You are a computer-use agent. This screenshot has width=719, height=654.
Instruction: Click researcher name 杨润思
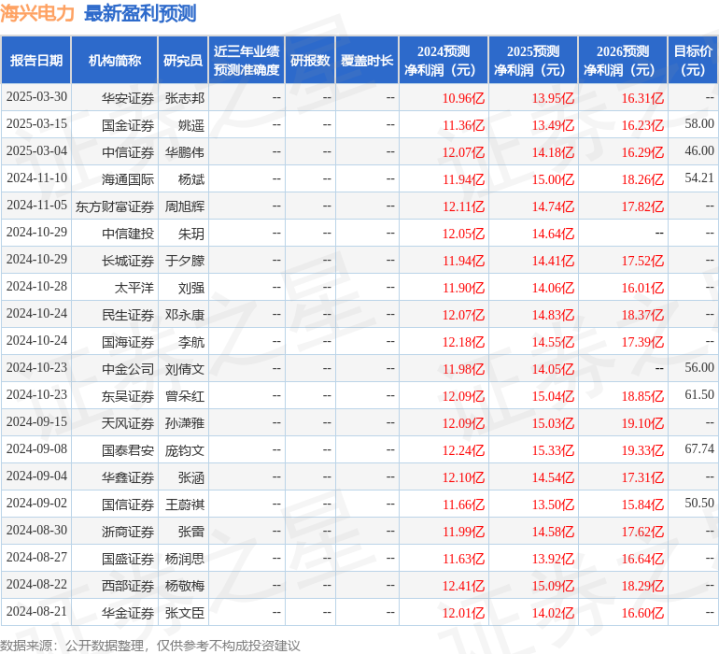(x=185, y=558)
